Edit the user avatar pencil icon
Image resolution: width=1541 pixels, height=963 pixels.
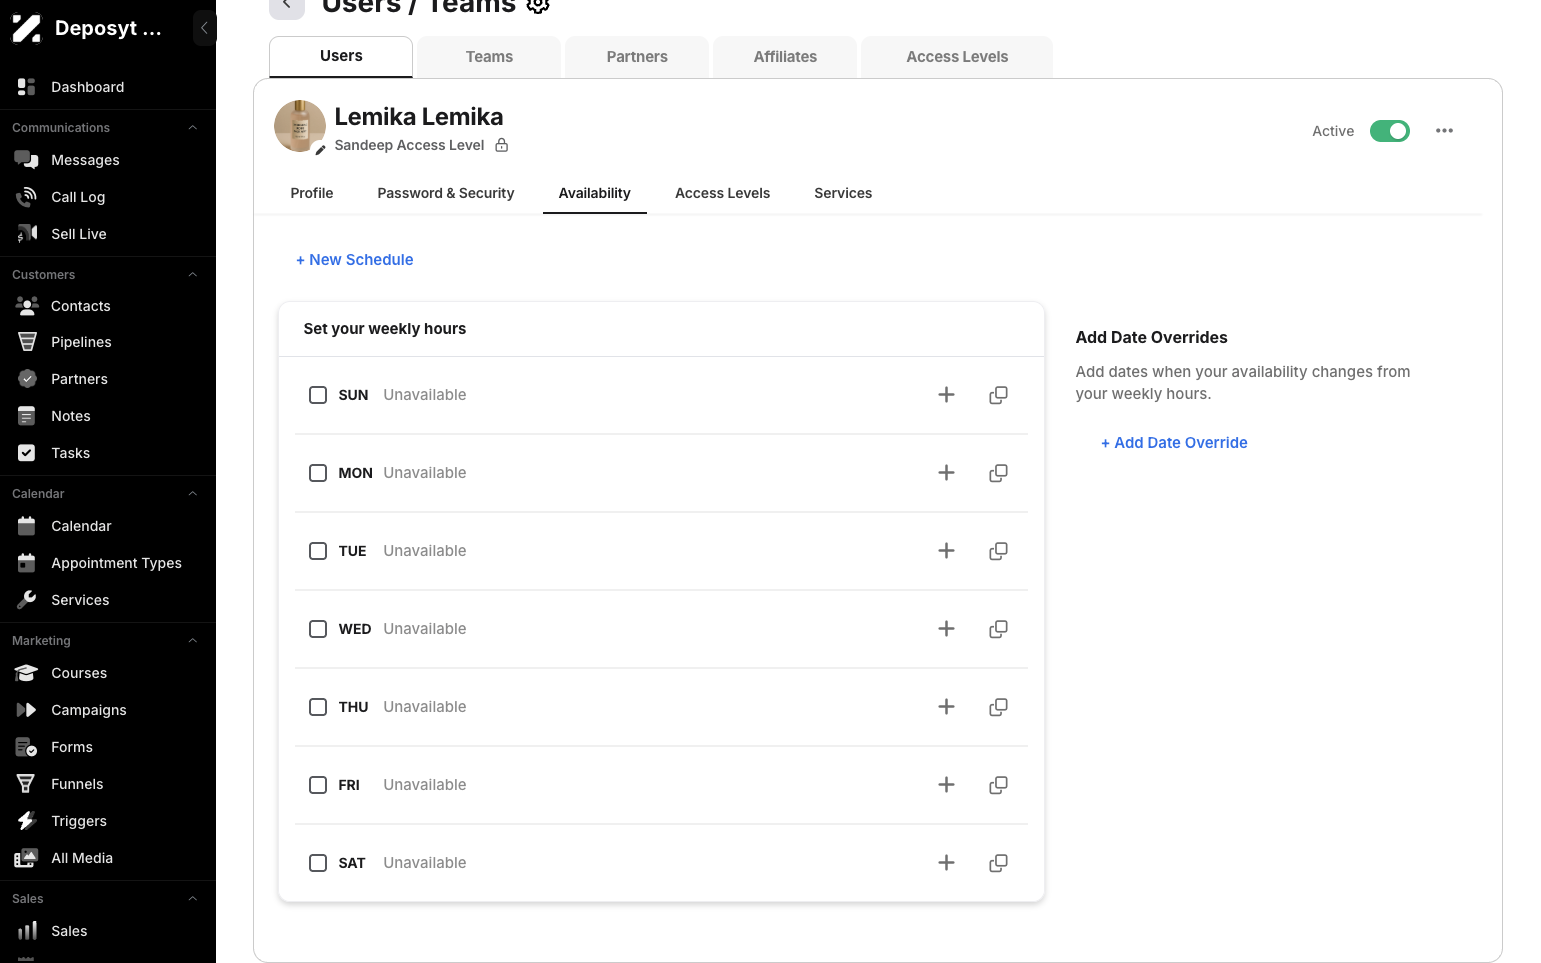coord(320,150)
